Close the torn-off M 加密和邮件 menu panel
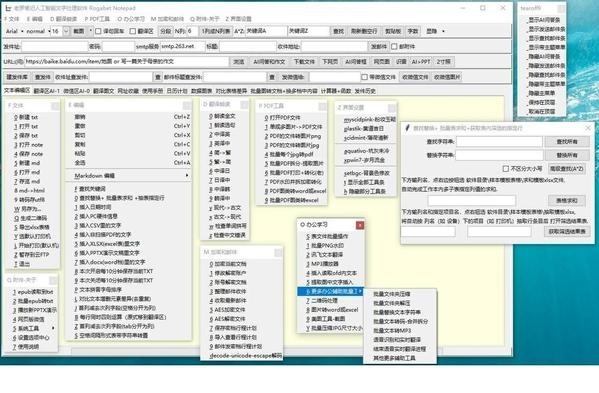The image size is (599, 393). point(278,252)
